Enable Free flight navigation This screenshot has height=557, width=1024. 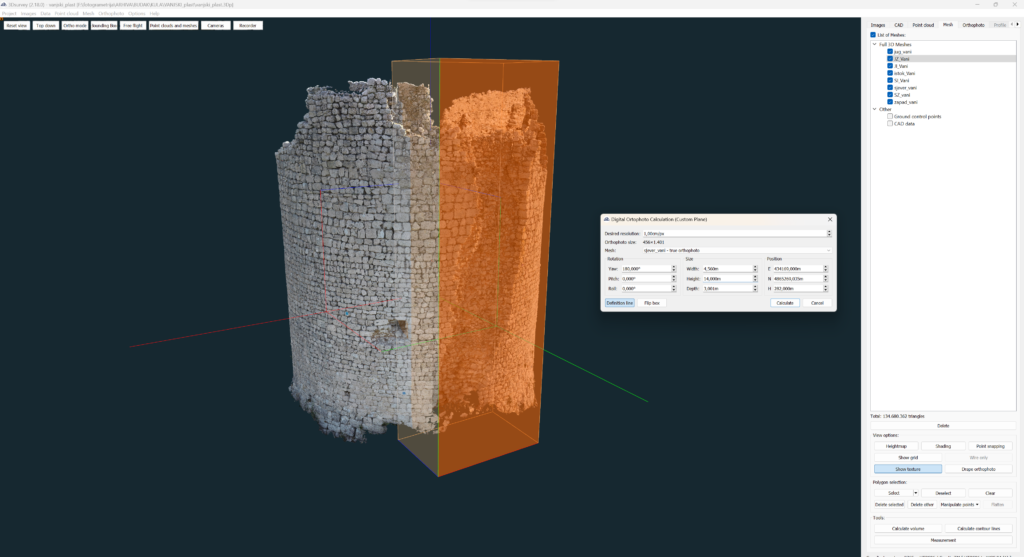pyautogui.click(x=132, y=26)
